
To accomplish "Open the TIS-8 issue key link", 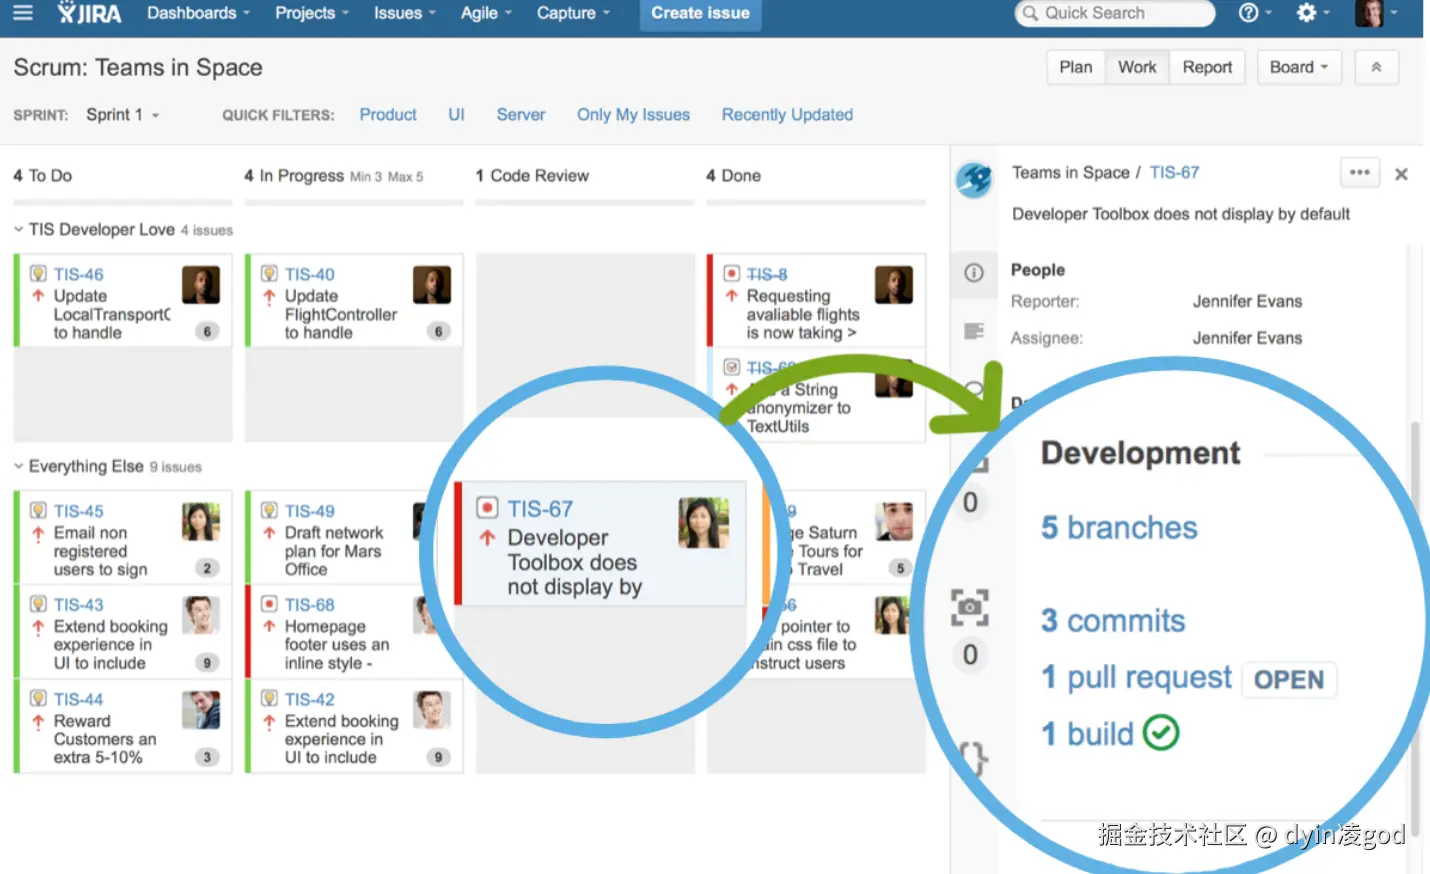I will coord(767,274).
